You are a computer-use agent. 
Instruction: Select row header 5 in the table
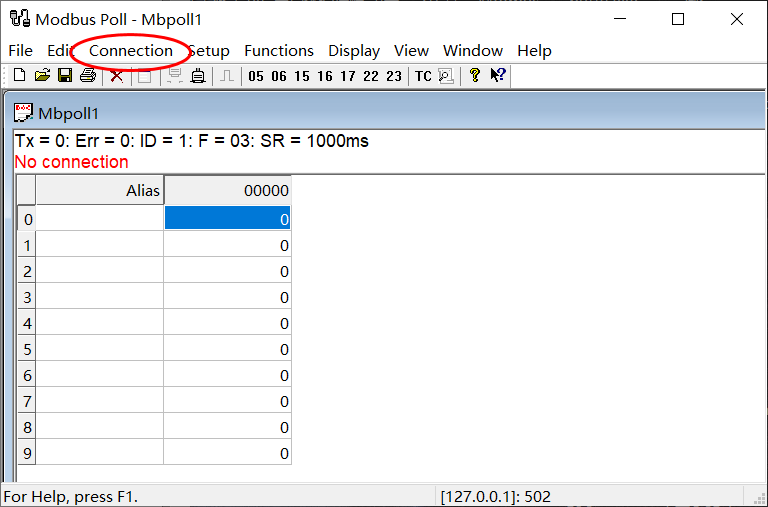(27, 349)
